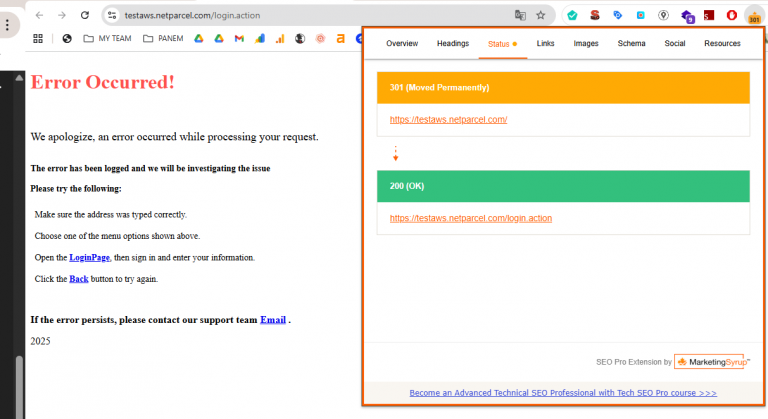
Task: Open the apps grid in the bookmarks bar
Action: pyautogui.click(x=38, y=38)
